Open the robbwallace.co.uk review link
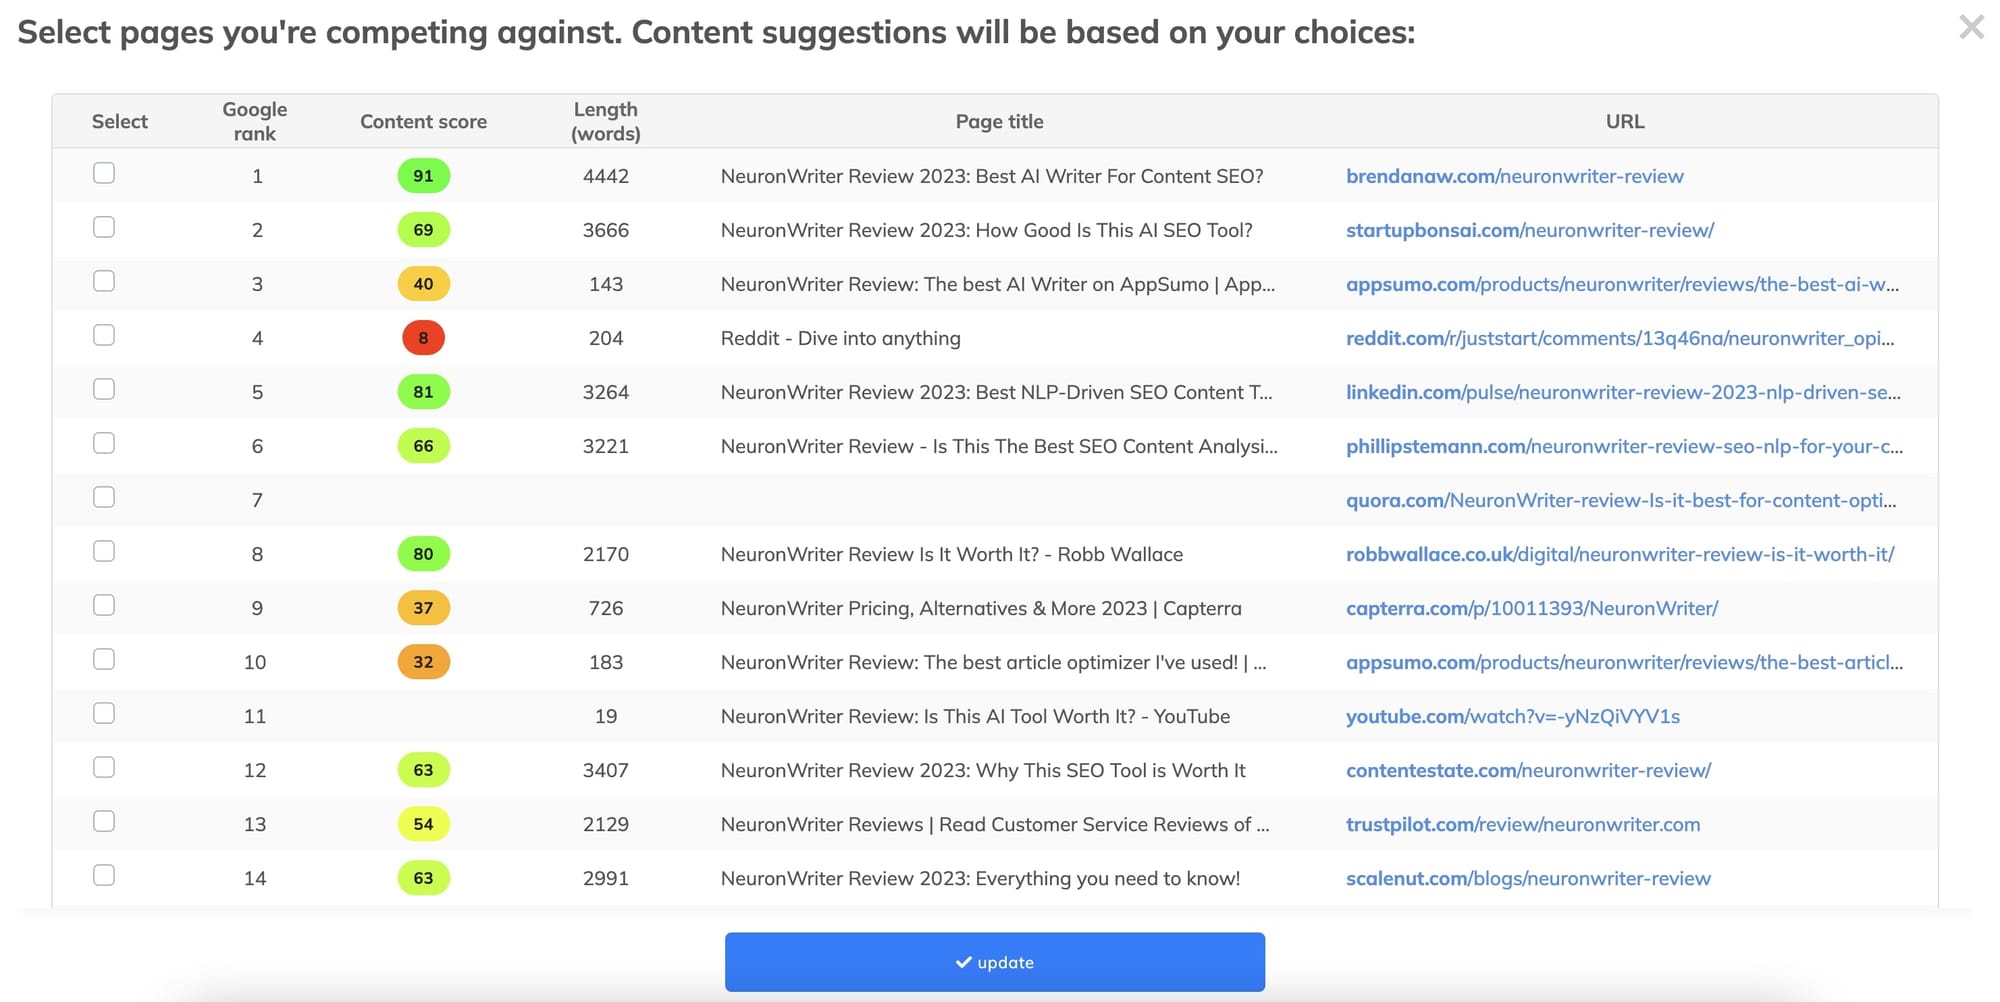The image size is (2000, 1002). pos(1620,554)
